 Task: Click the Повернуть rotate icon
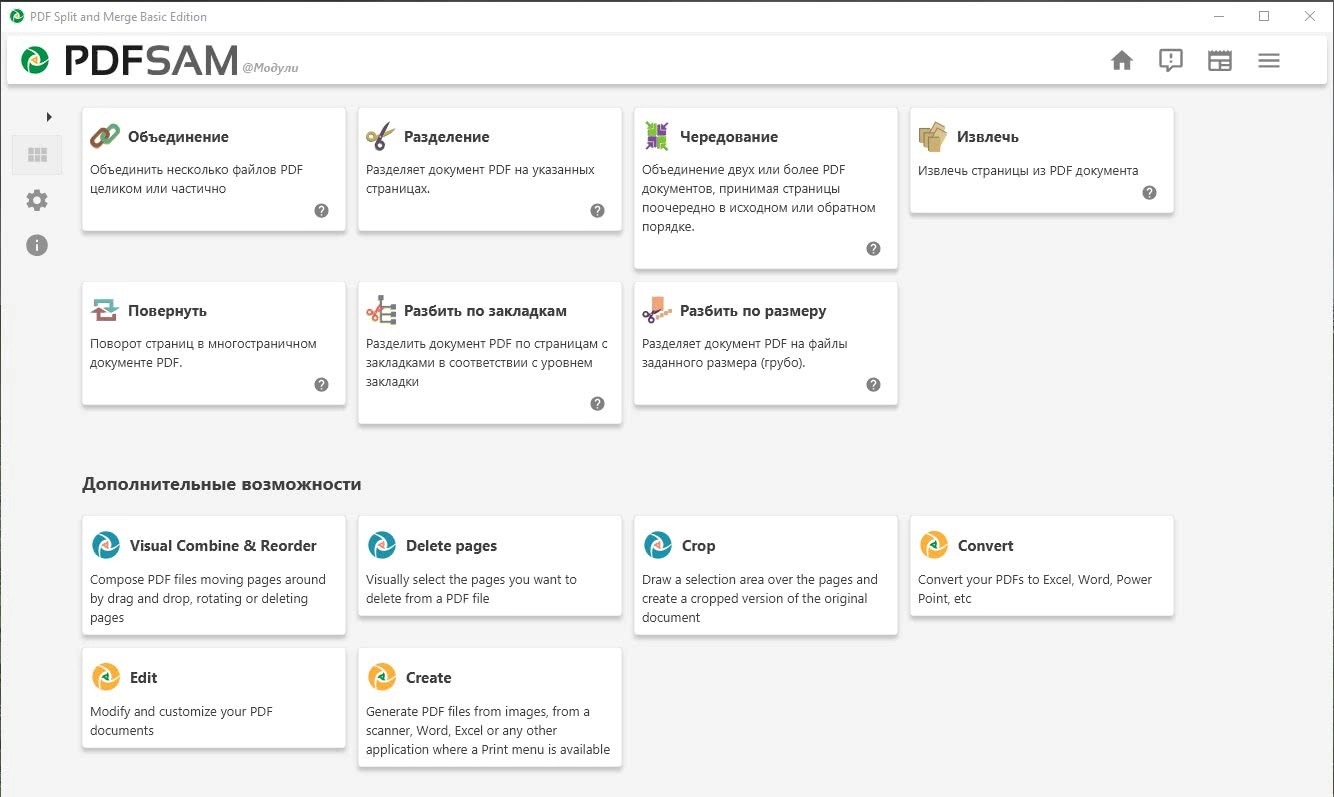pyautogui.click(x=105, y=311)
